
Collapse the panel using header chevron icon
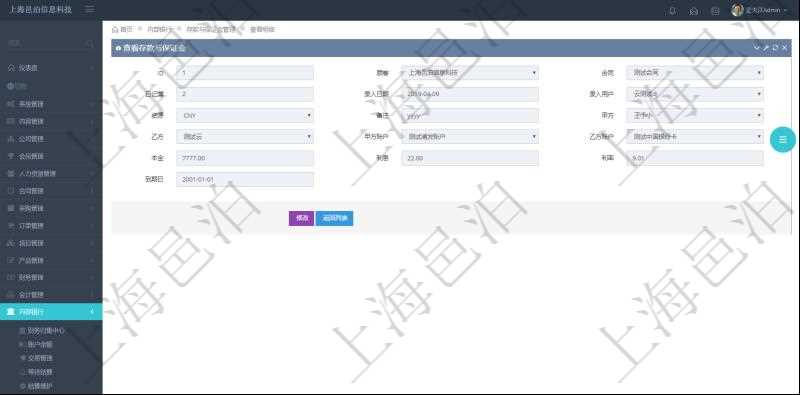click(x=757, y=47)
